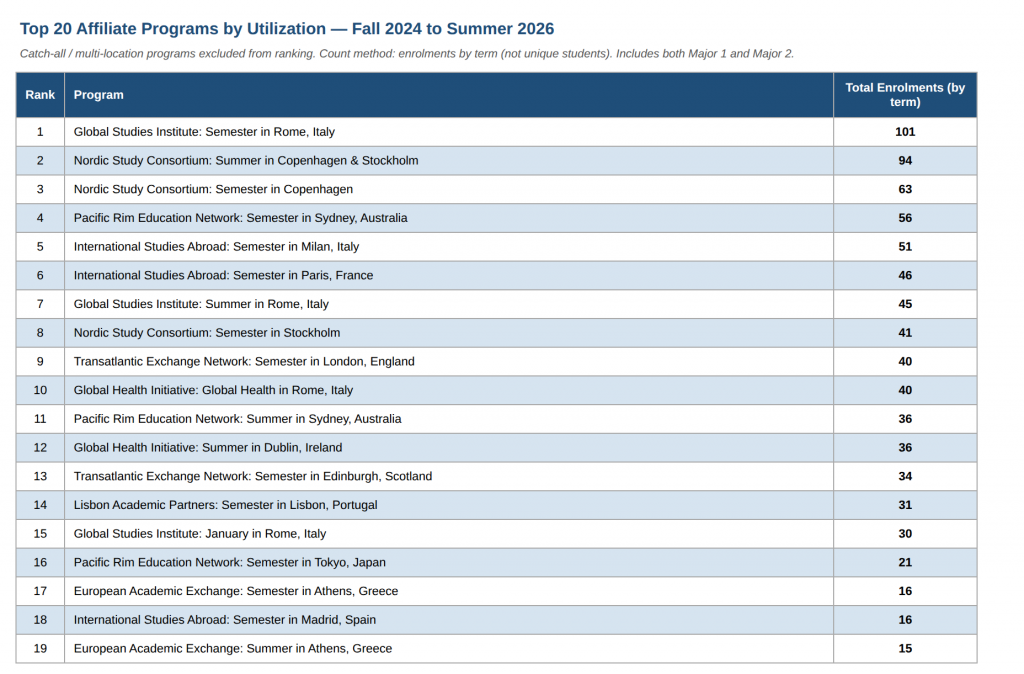Click Nordic Study Consortium Semester in Copenhagen
Image resolution: width=1024 pixels, height=674 pixels.
pyautogui.click(x=213, y=189)
